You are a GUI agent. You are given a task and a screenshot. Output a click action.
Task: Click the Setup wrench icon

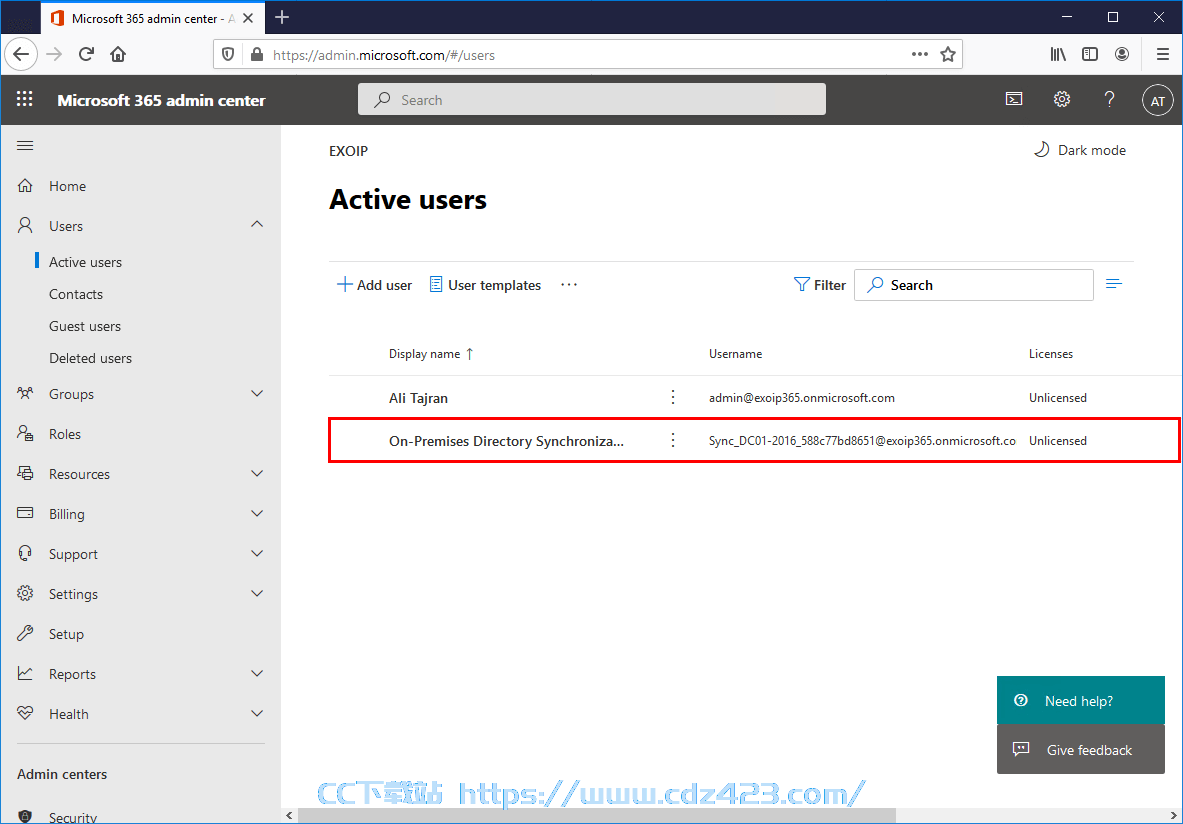tap(25, 633)
